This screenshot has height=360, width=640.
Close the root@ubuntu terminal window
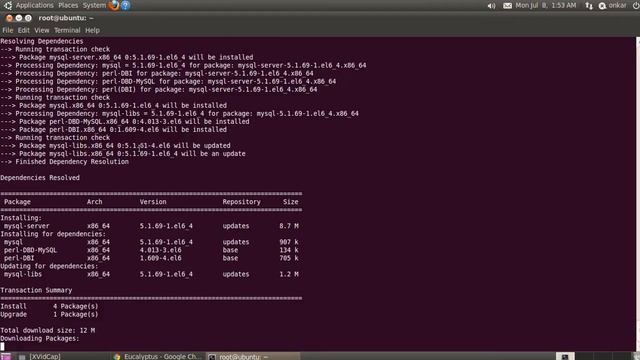coord(9,18)
